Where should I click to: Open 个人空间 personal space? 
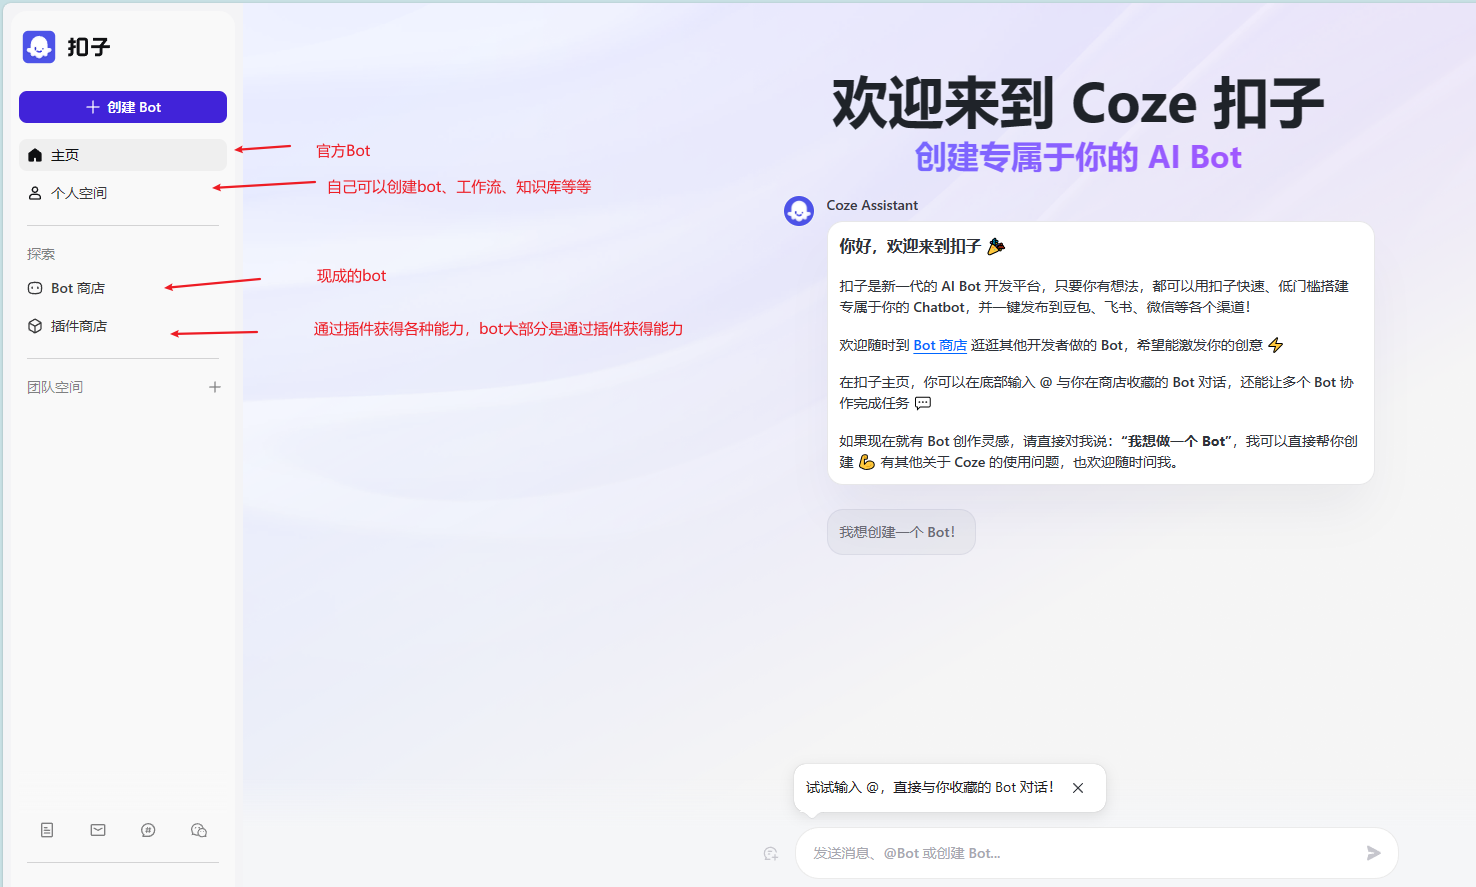pyautogui.click(x=123, y=193)
